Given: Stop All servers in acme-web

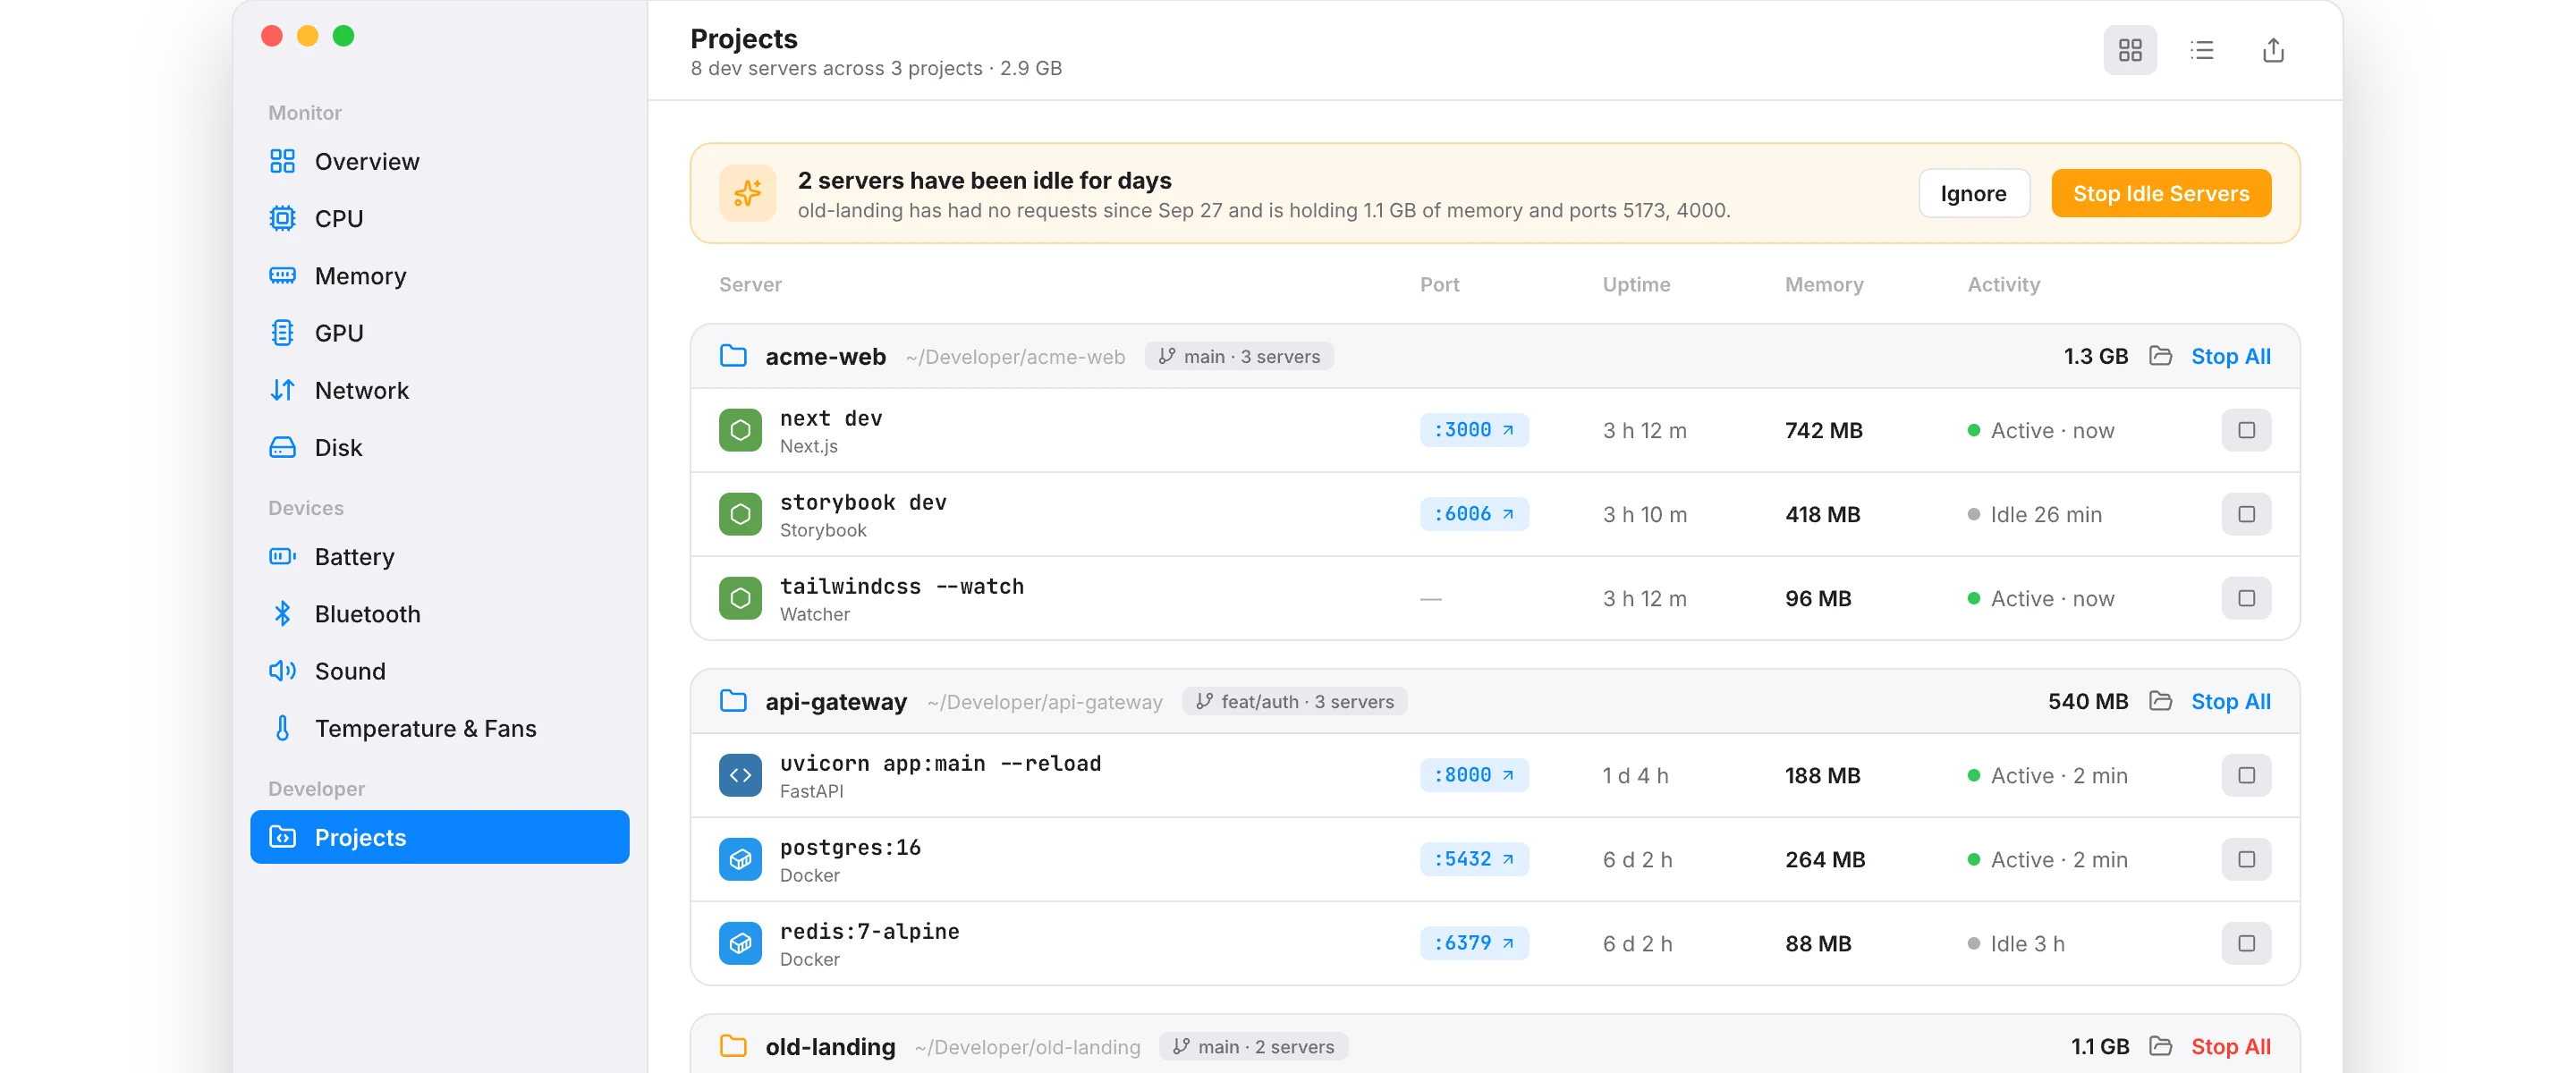Looking at the screenshot, I should (2229, 356).
